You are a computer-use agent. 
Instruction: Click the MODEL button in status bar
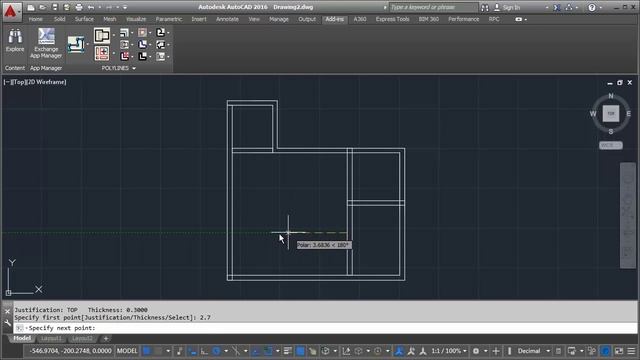tap(127, 351)
